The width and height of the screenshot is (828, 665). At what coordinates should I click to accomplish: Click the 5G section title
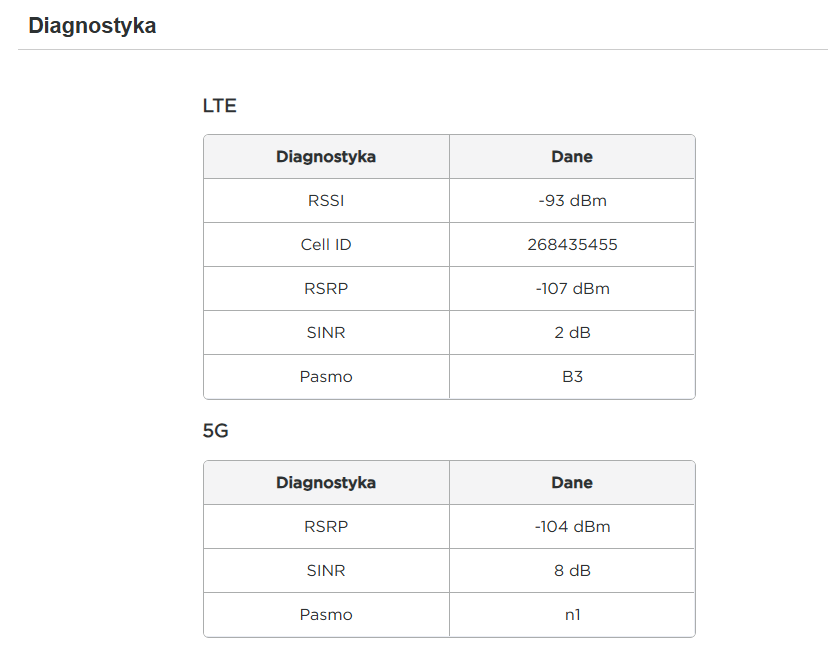[216, 431]
